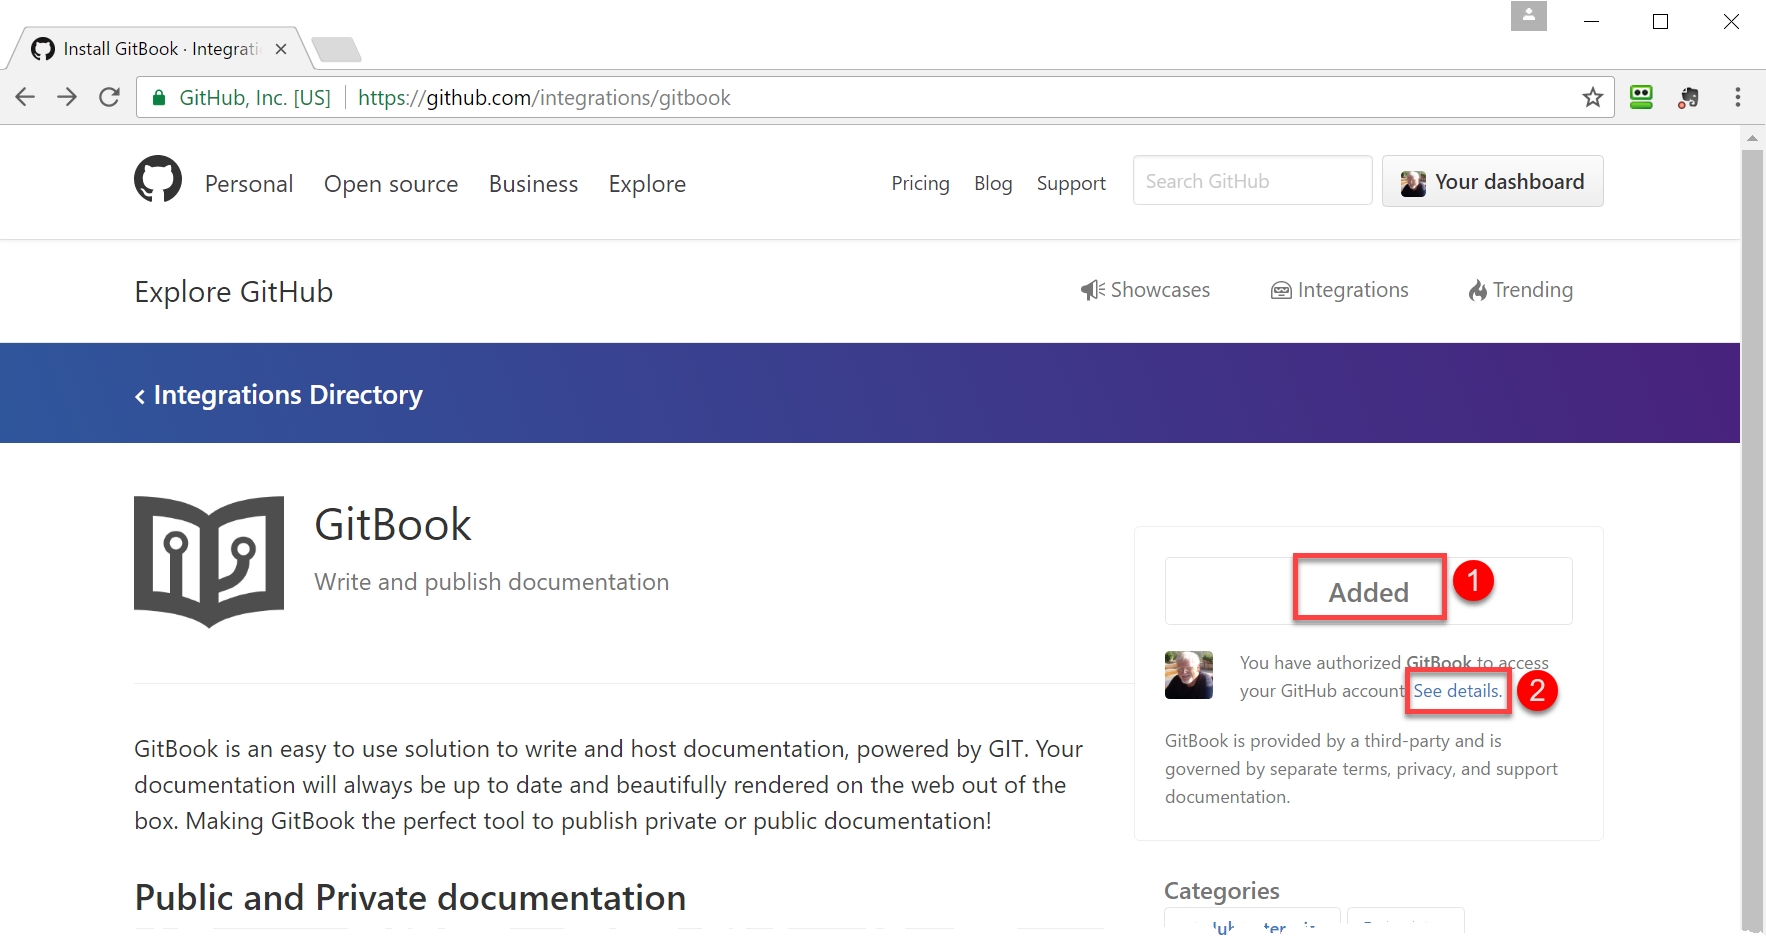The width and height of the screenshot is (1766, 946).
Task: Click the green robot extension icon
Action: (x=1641, y=97)
